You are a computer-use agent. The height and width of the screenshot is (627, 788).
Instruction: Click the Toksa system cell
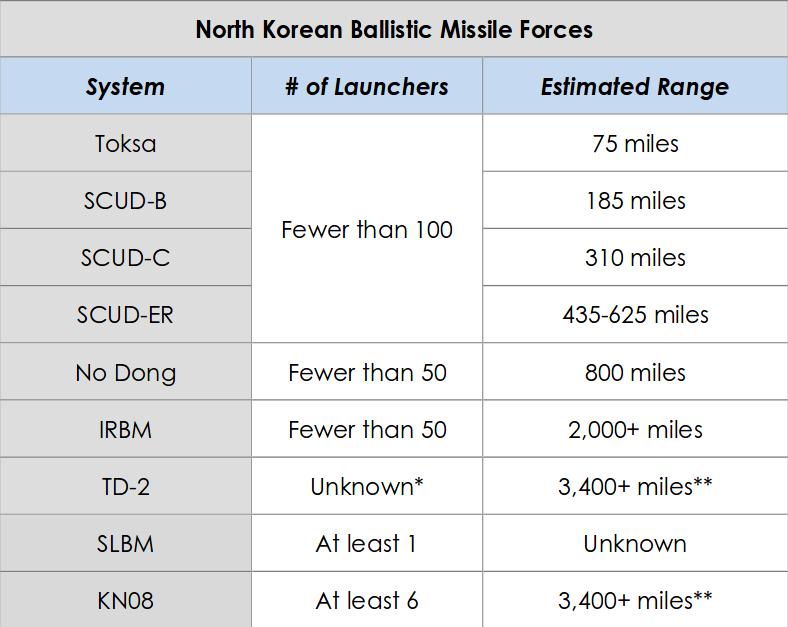tap(125, 143)
